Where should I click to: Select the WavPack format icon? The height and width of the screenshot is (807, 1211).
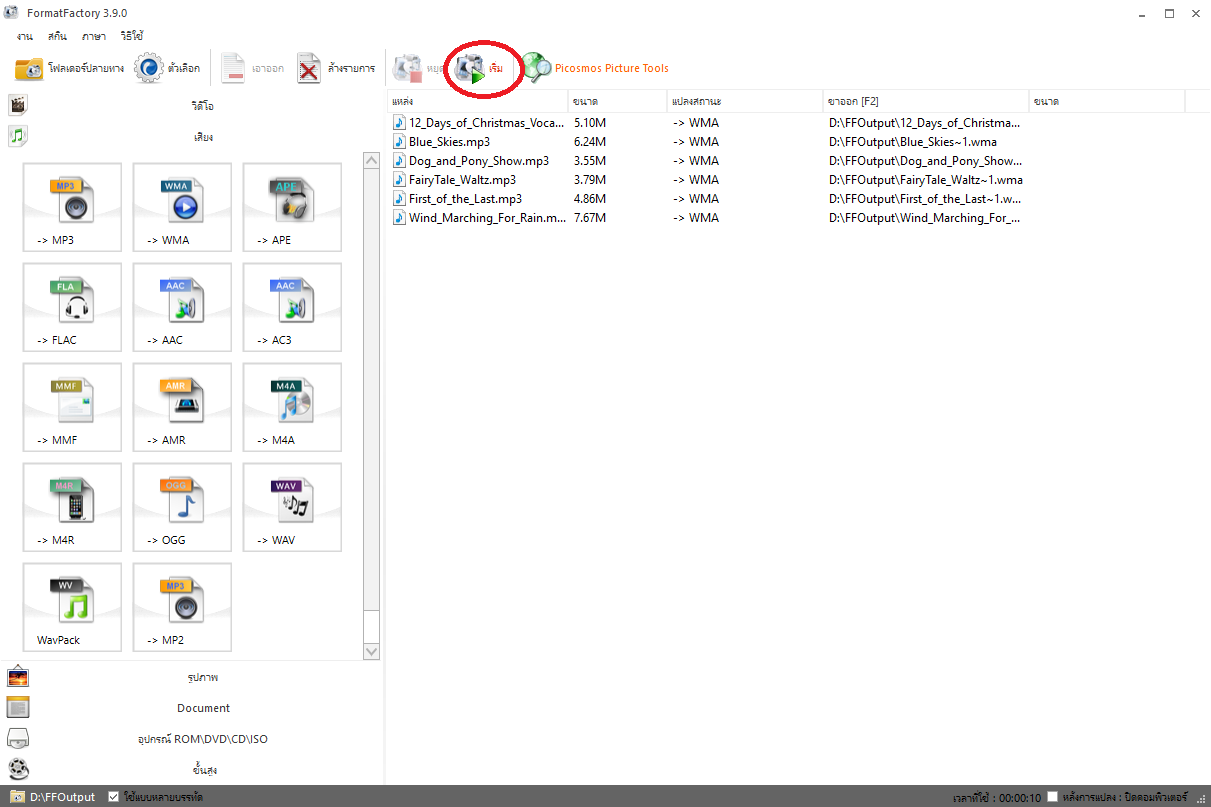72,607
